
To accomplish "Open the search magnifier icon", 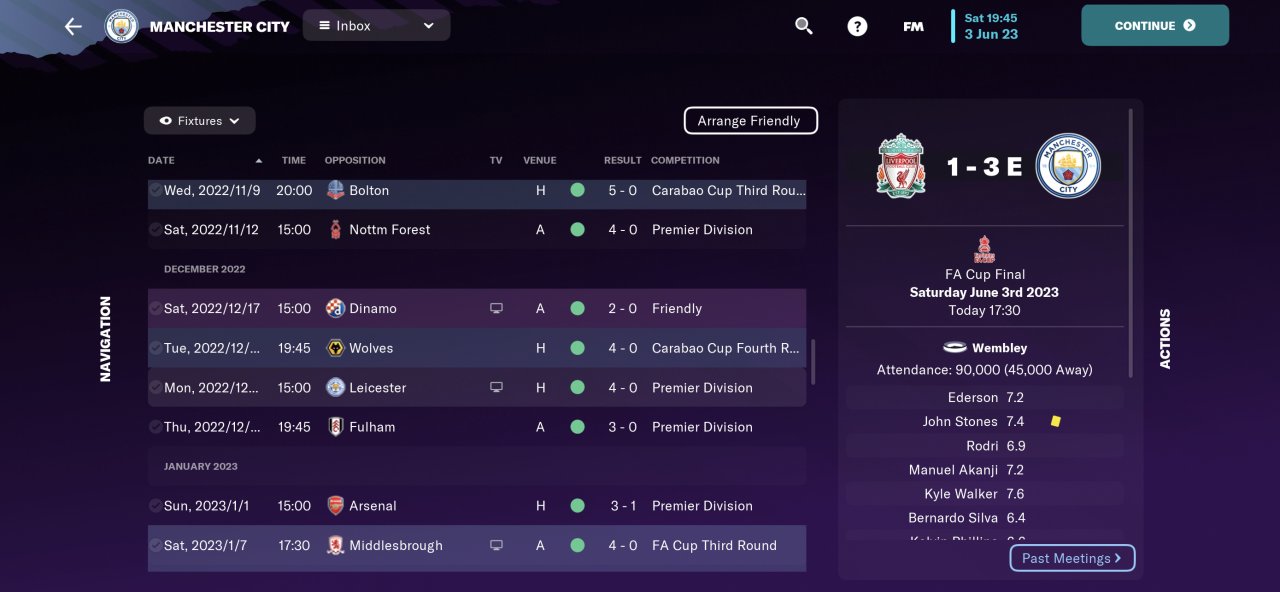I will tap(804, 26).
